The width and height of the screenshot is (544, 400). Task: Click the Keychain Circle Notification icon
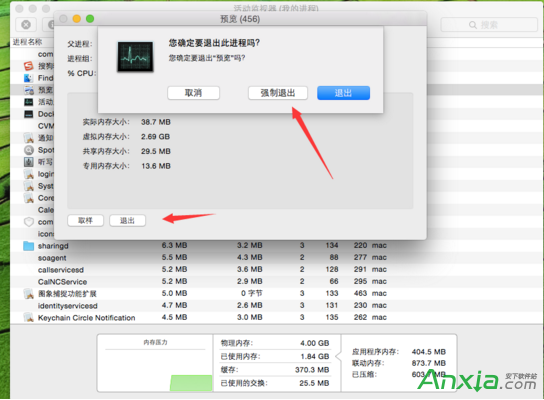click(28, 317)
